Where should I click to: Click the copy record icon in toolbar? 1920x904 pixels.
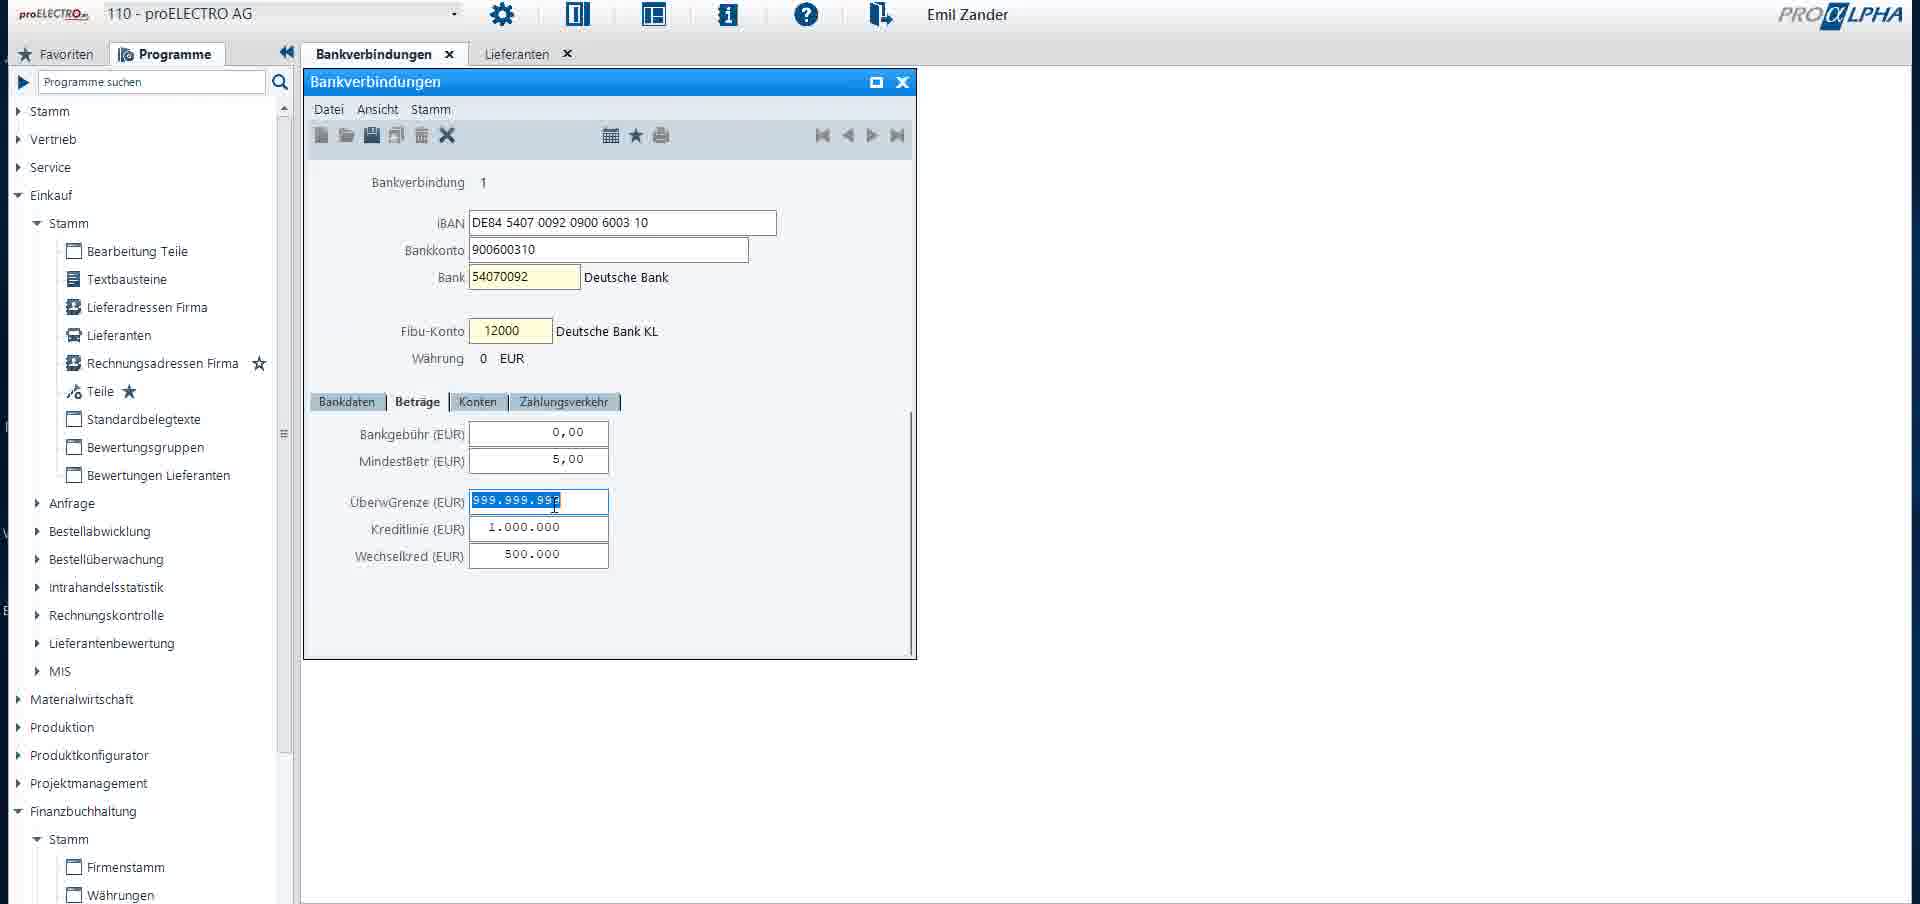(397, 135)
